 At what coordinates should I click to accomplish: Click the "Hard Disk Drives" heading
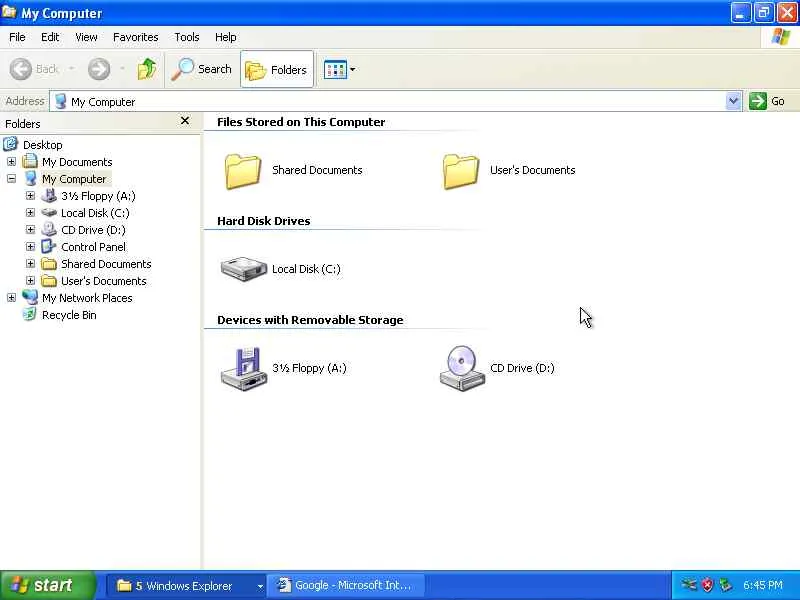click(x=264, y=221)
